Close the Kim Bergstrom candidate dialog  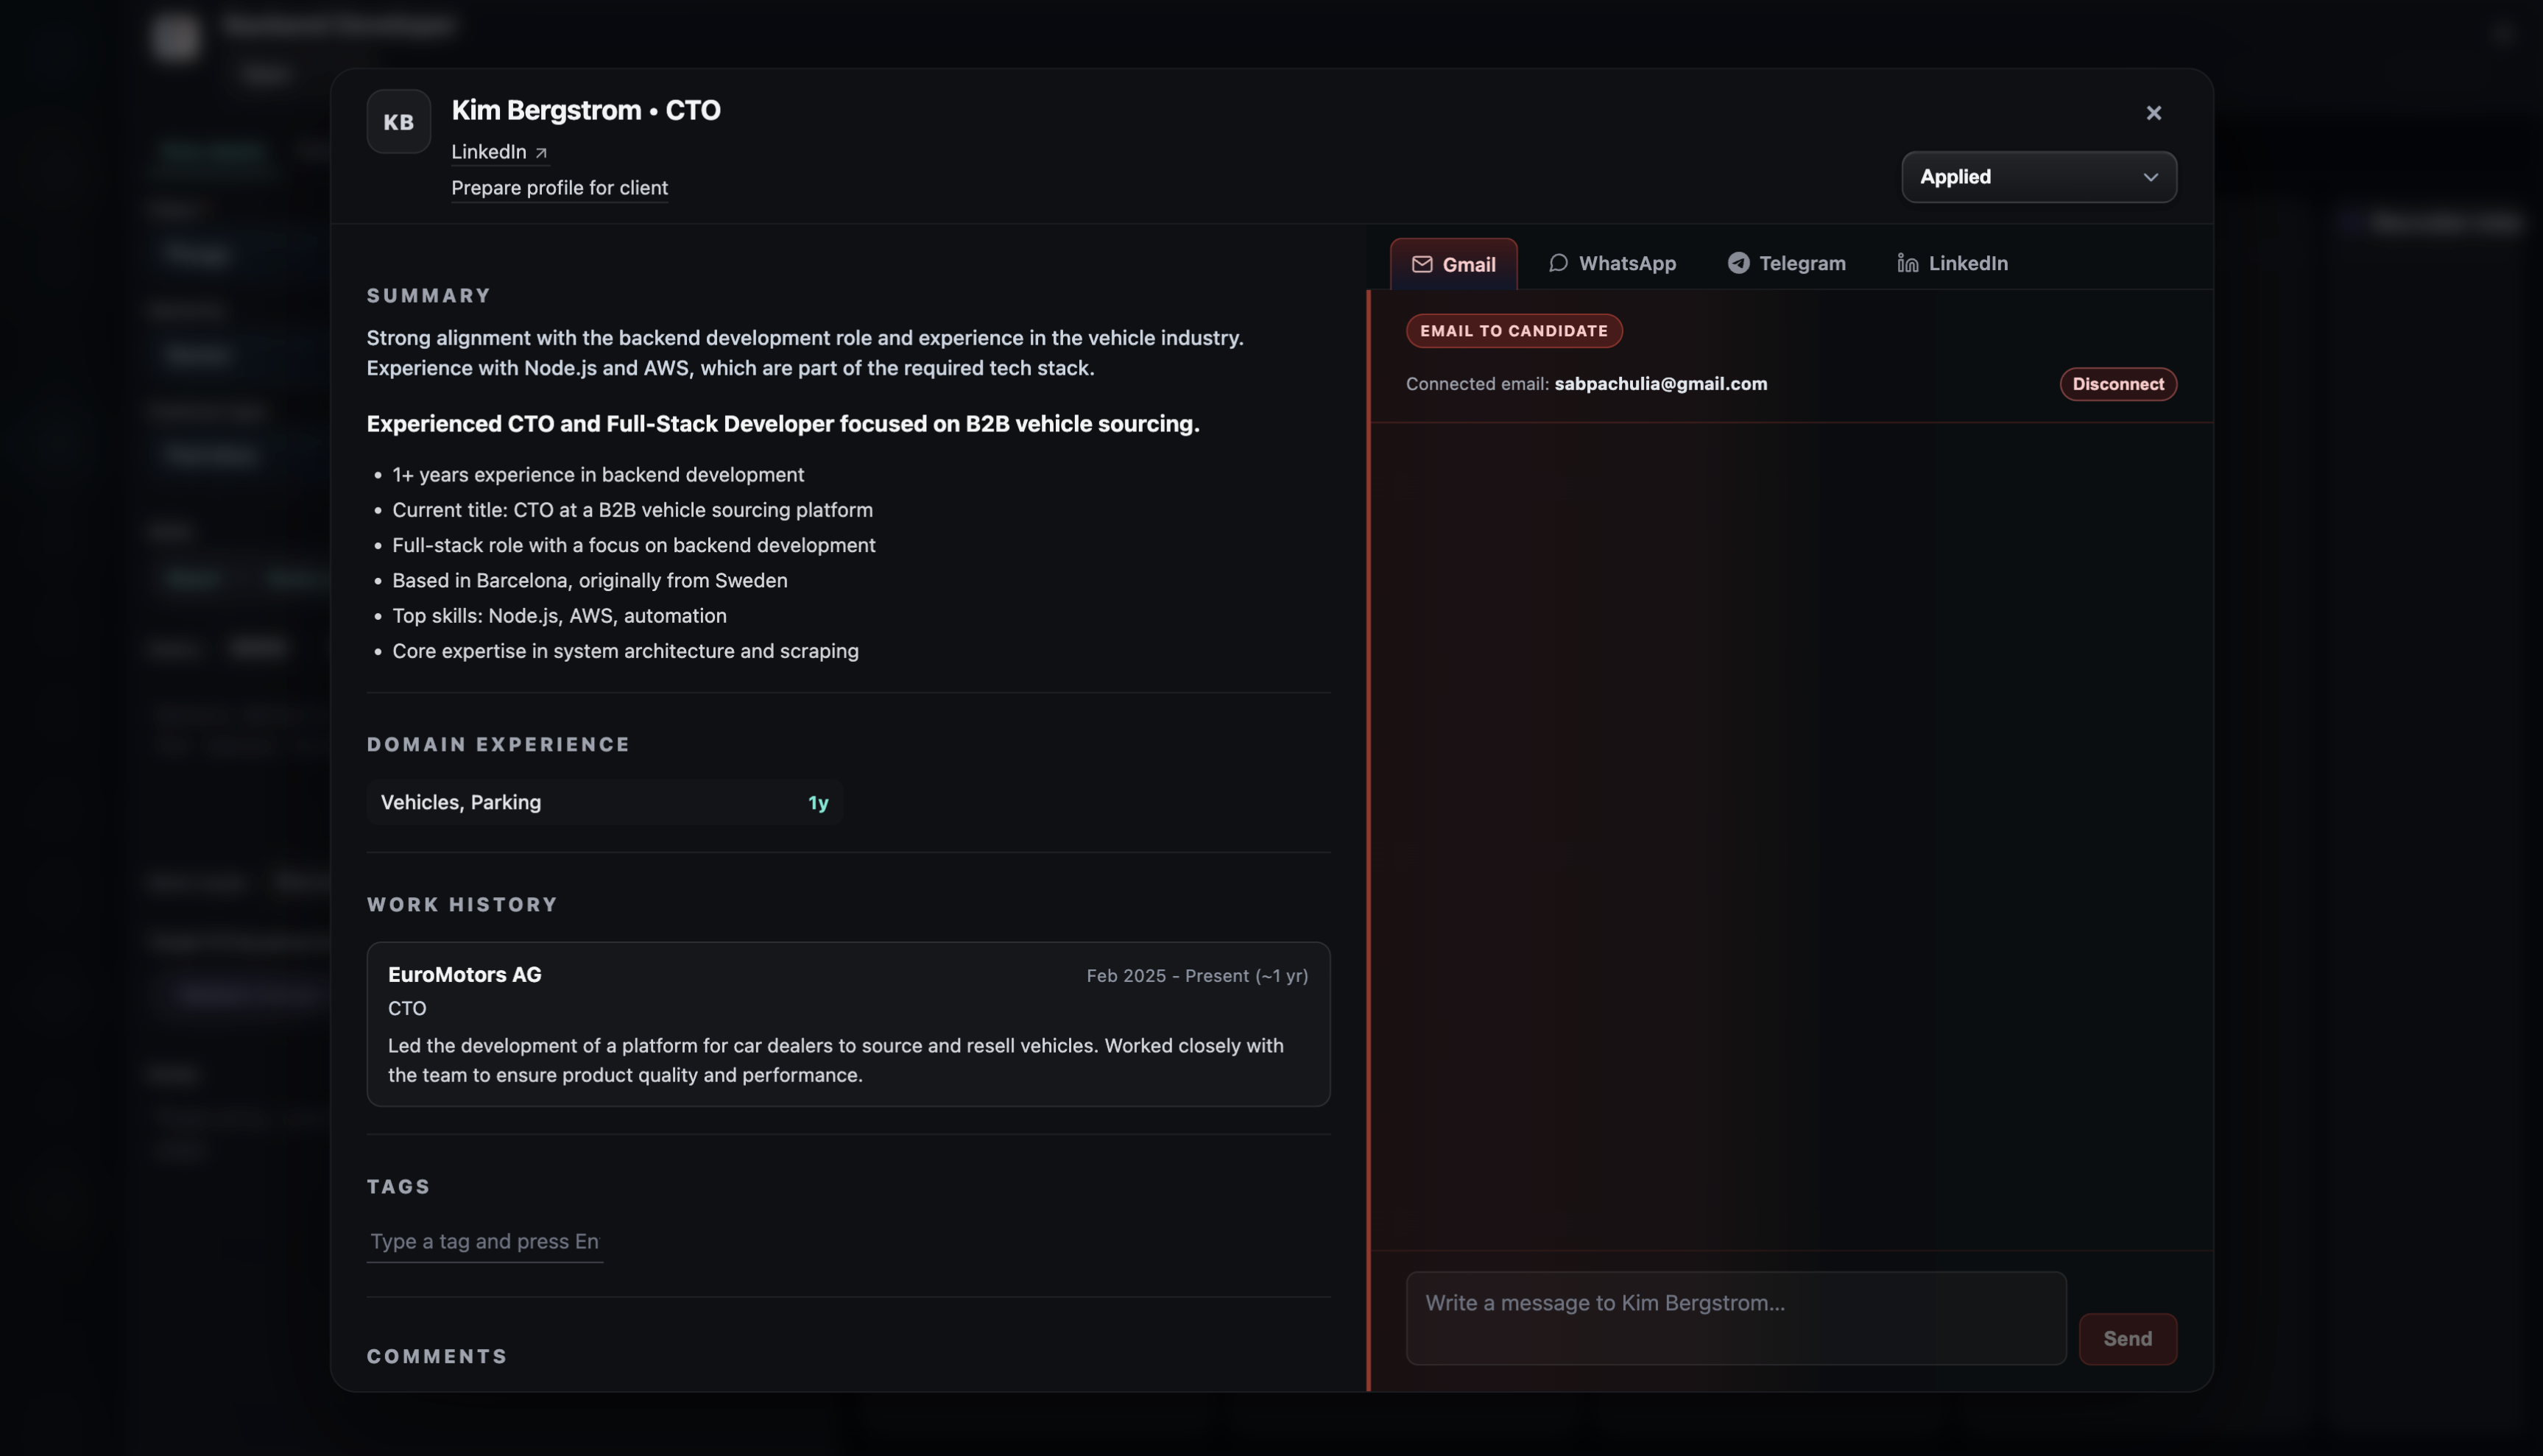[x=2153, y=113]
